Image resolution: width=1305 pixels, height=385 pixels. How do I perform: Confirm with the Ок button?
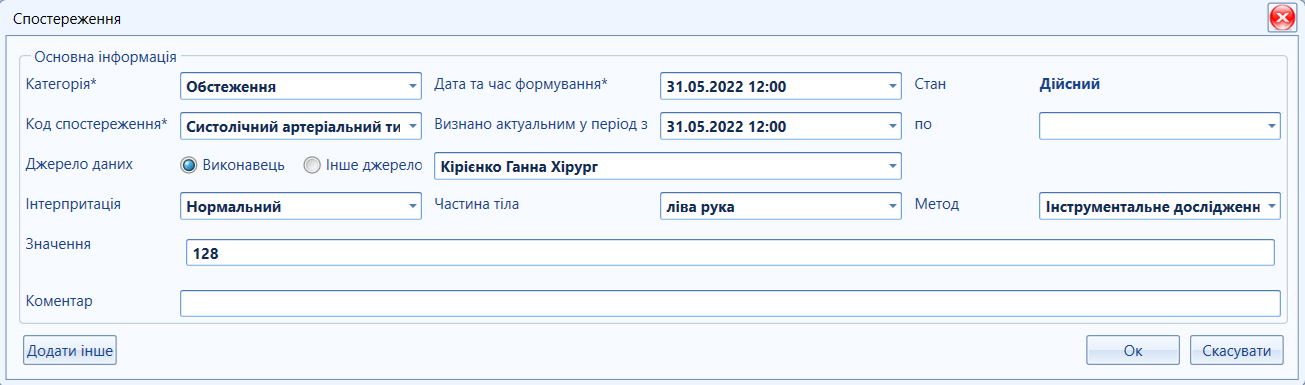pyautogui.click(x=1133, y=350)
